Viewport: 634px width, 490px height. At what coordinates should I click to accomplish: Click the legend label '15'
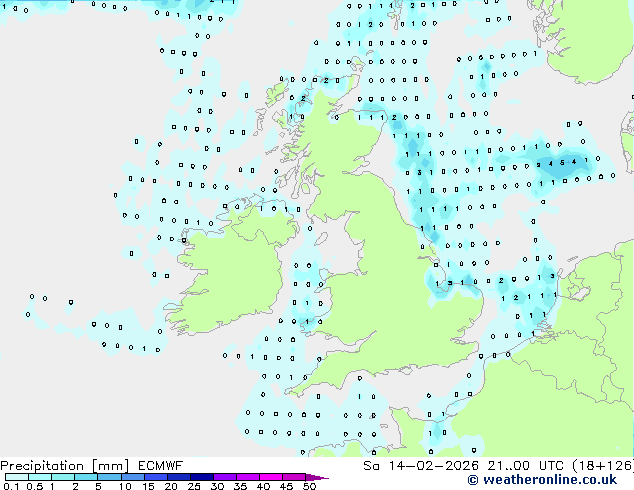click(x=148, y=486)
